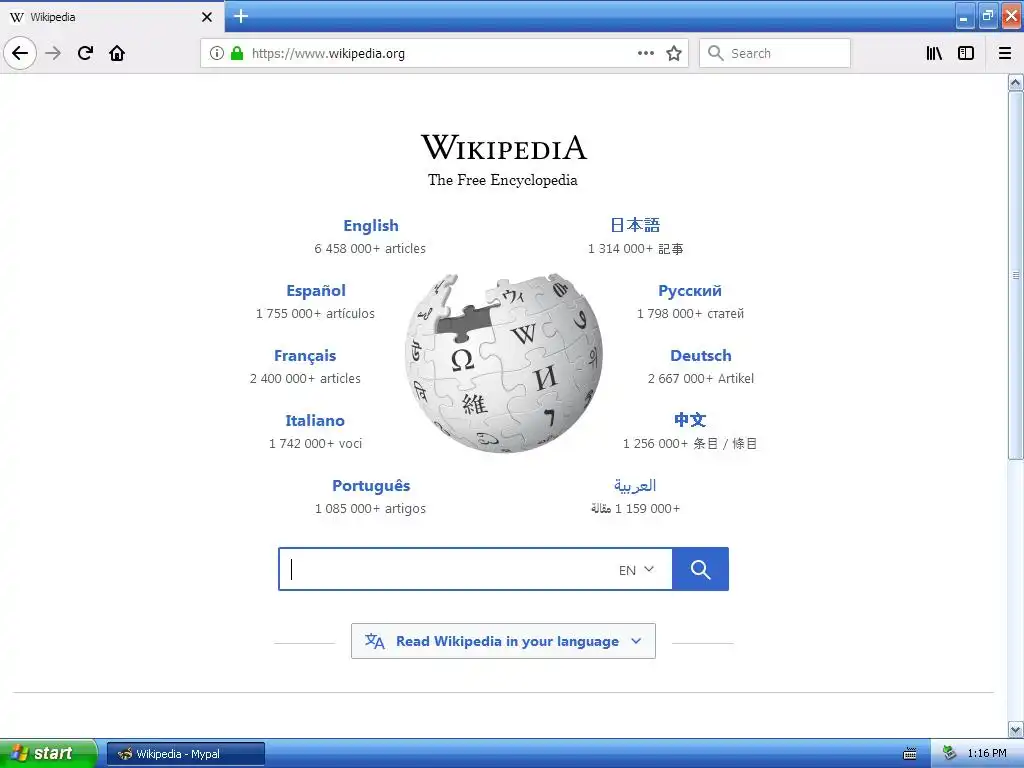Screen dimensions: 1024x768
Task: Open the Chinese 中文 Wikipedia link
Action: [690, 420]
